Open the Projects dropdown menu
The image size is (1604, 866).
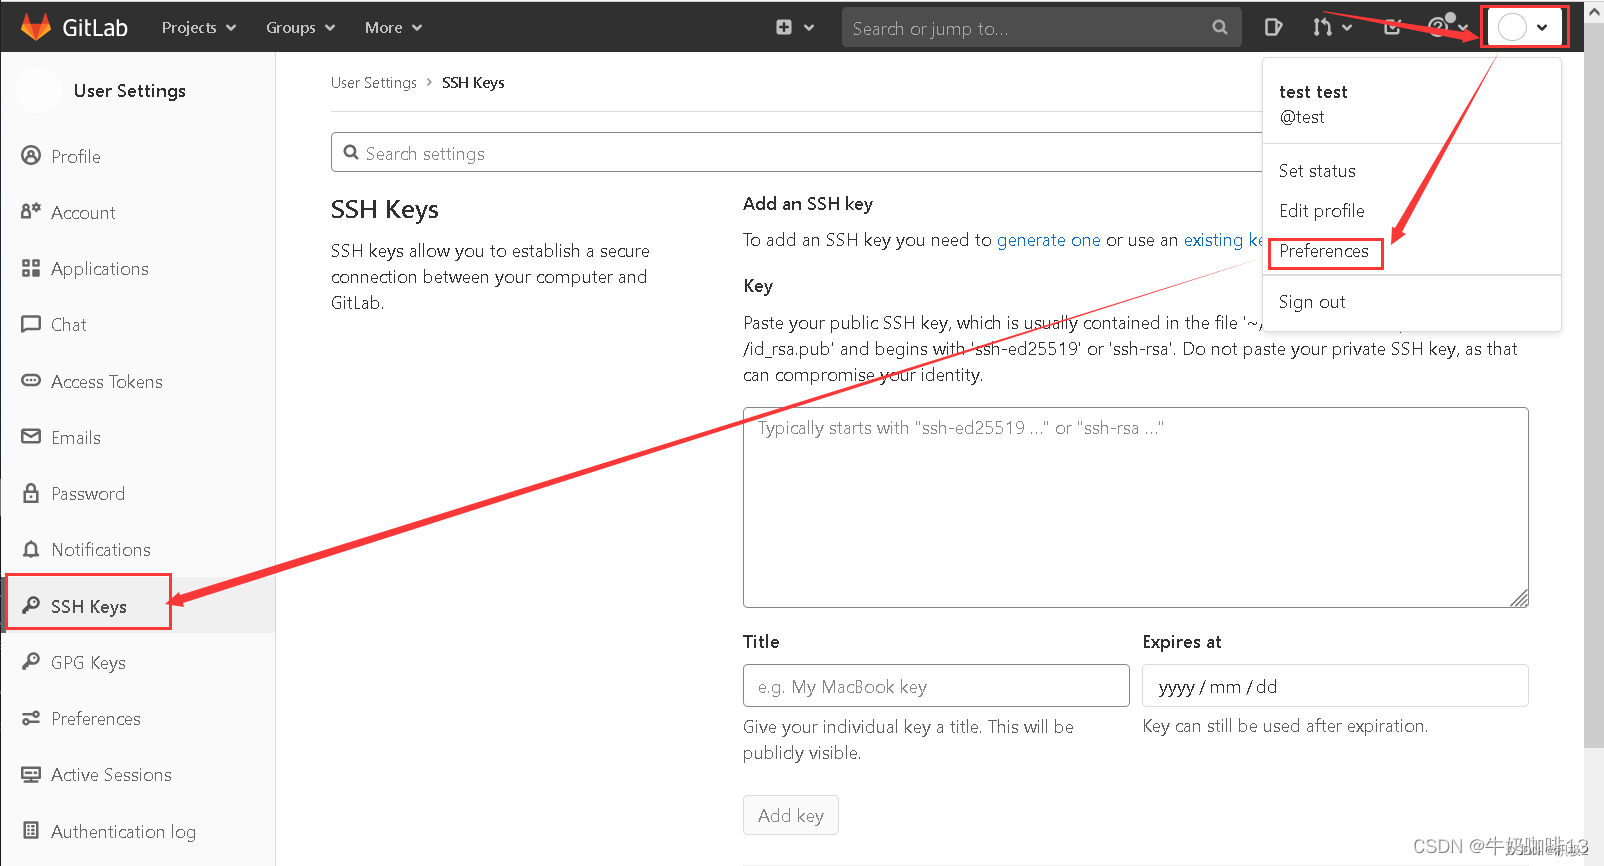[x=199, y=28]
